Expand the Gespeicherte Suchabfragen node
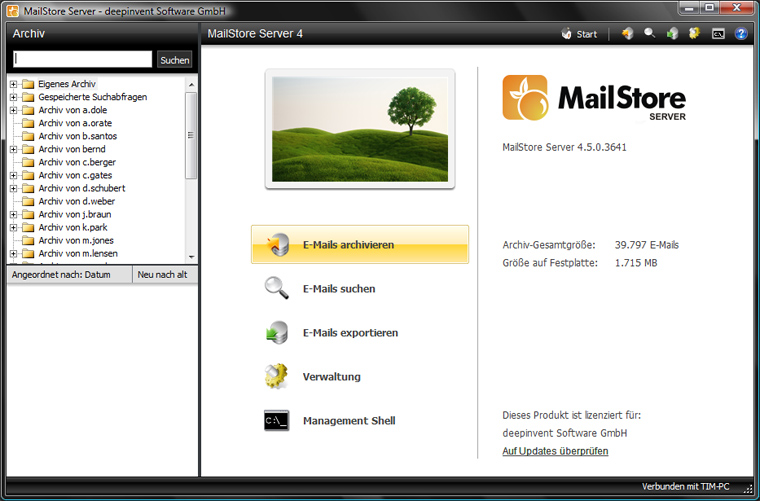760x501 pixels. click(13, 97)
